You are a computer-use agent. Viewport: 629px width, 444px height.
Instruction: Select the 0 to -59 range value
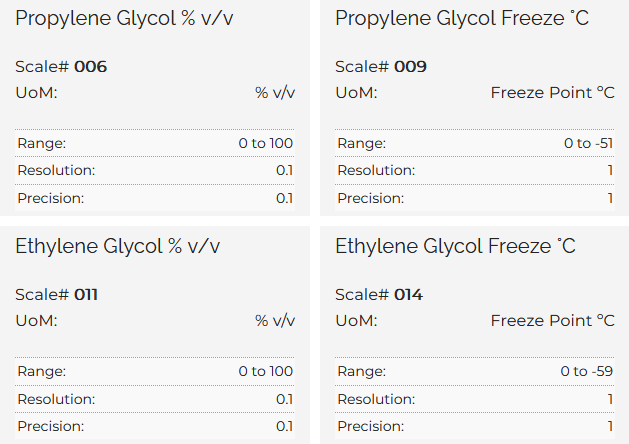[x=587, y=371]
